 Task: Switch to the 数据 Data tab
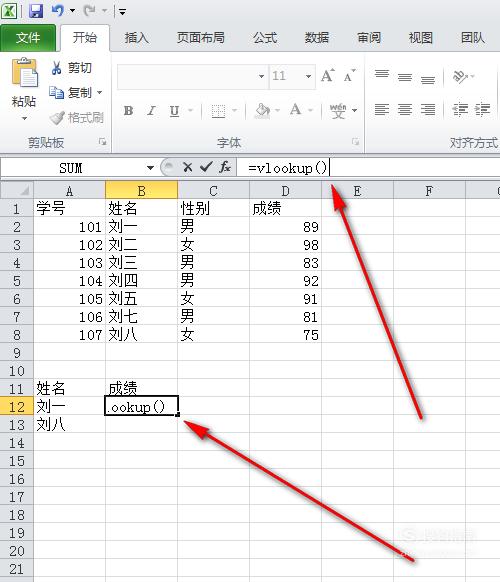[x=317, y=38]
